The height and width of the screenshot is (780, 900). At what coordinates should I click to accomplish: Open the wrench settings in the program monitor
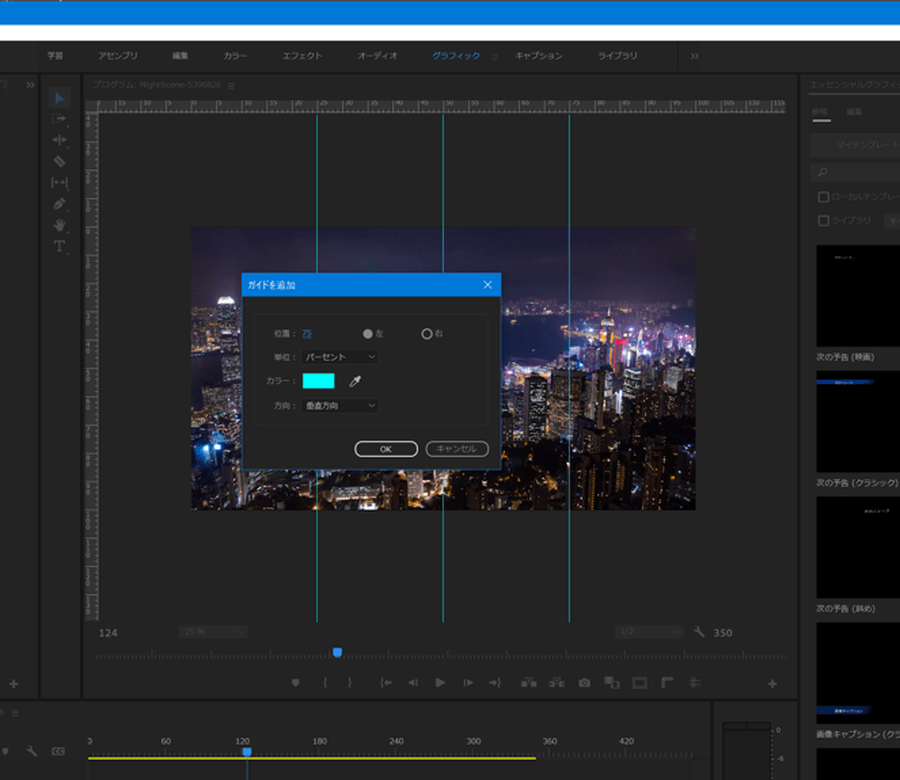pyautogui.click(x=699, y=632)
